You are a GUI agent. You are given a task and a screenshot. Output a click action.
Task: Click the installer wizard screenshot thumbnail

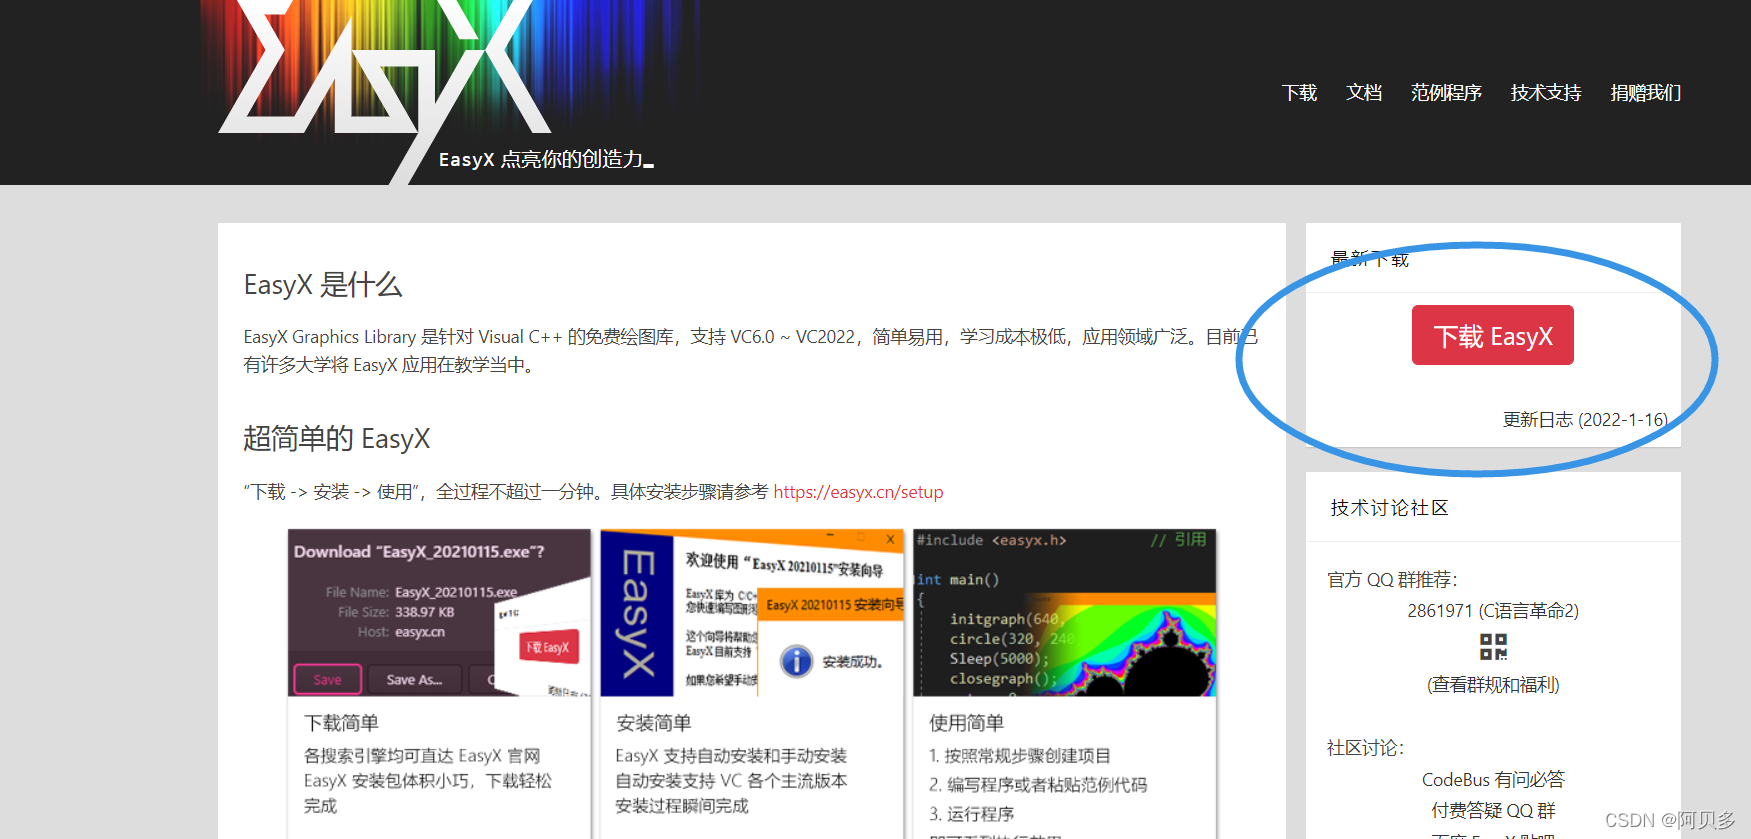752,612
